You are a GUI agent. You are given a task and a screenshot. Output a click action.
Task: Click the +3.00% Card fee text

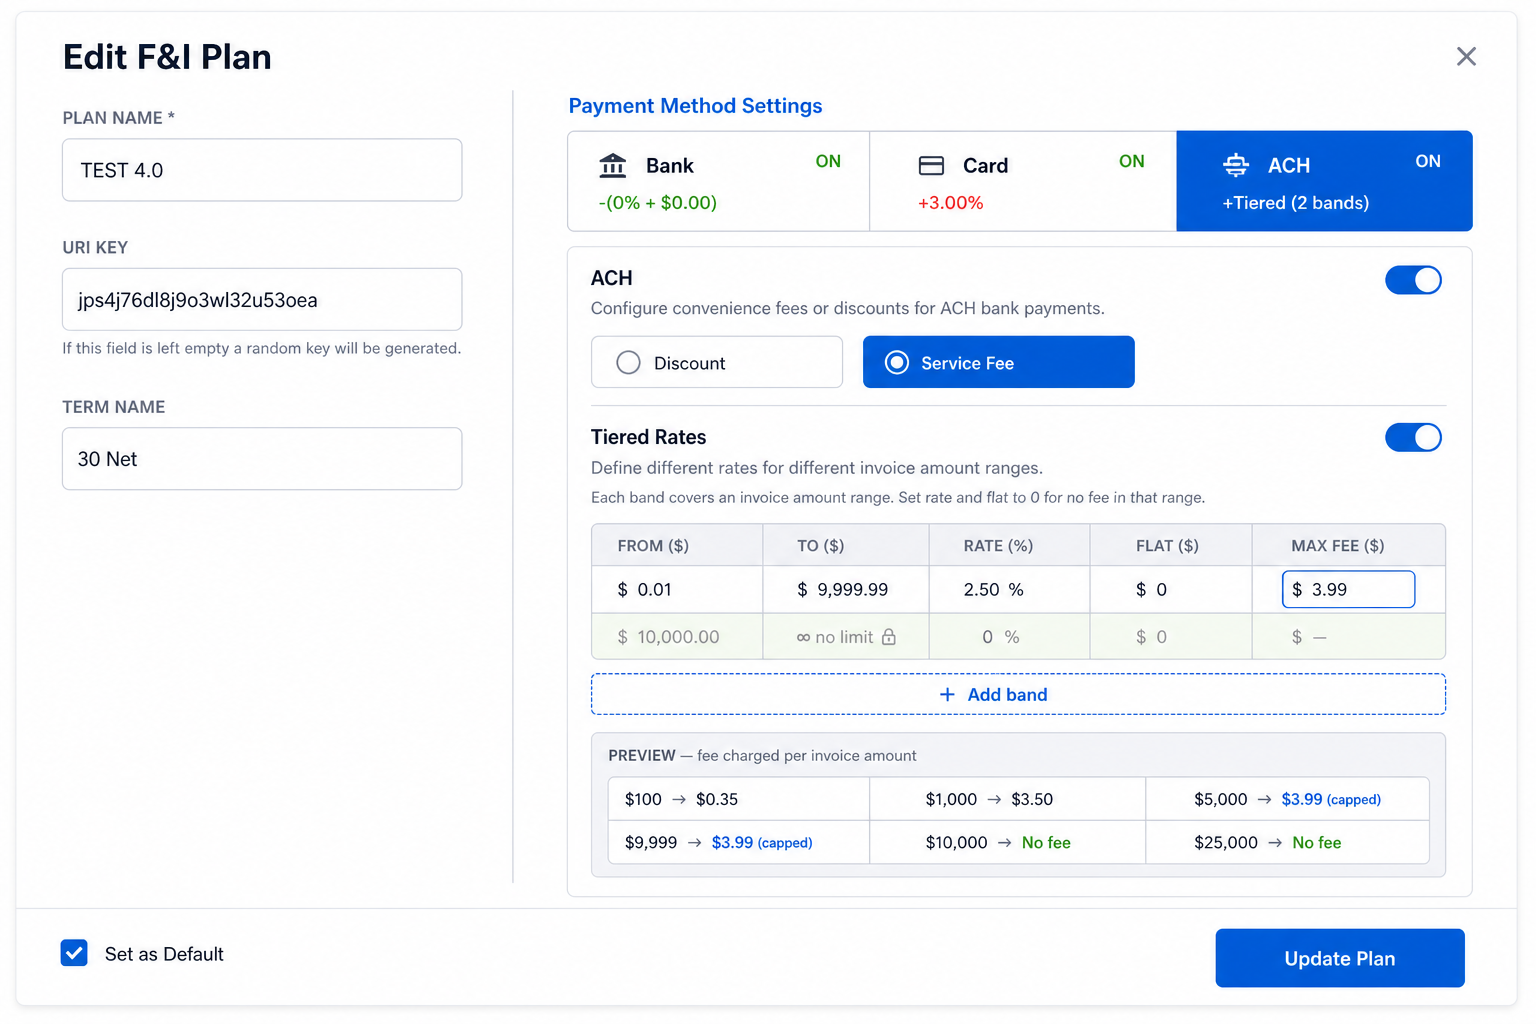pyautogui.click(x=950, y=203)
